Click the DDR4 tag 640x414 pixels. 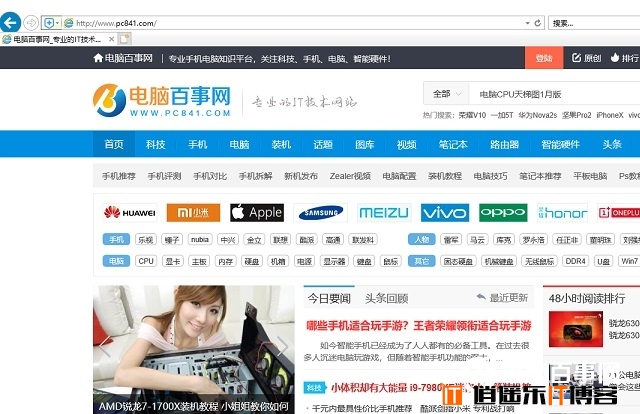[x=576, y=261]
